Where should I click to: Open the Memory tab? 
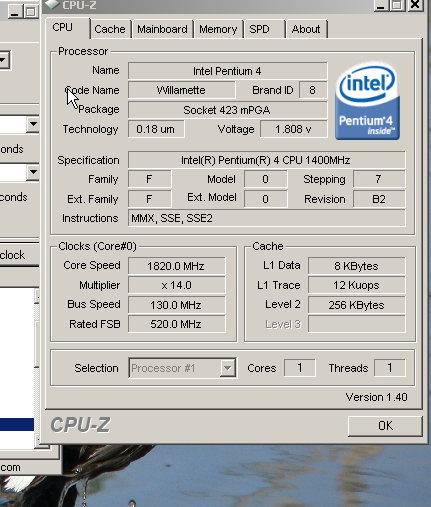pyautogui.click(x=218, y=29)
